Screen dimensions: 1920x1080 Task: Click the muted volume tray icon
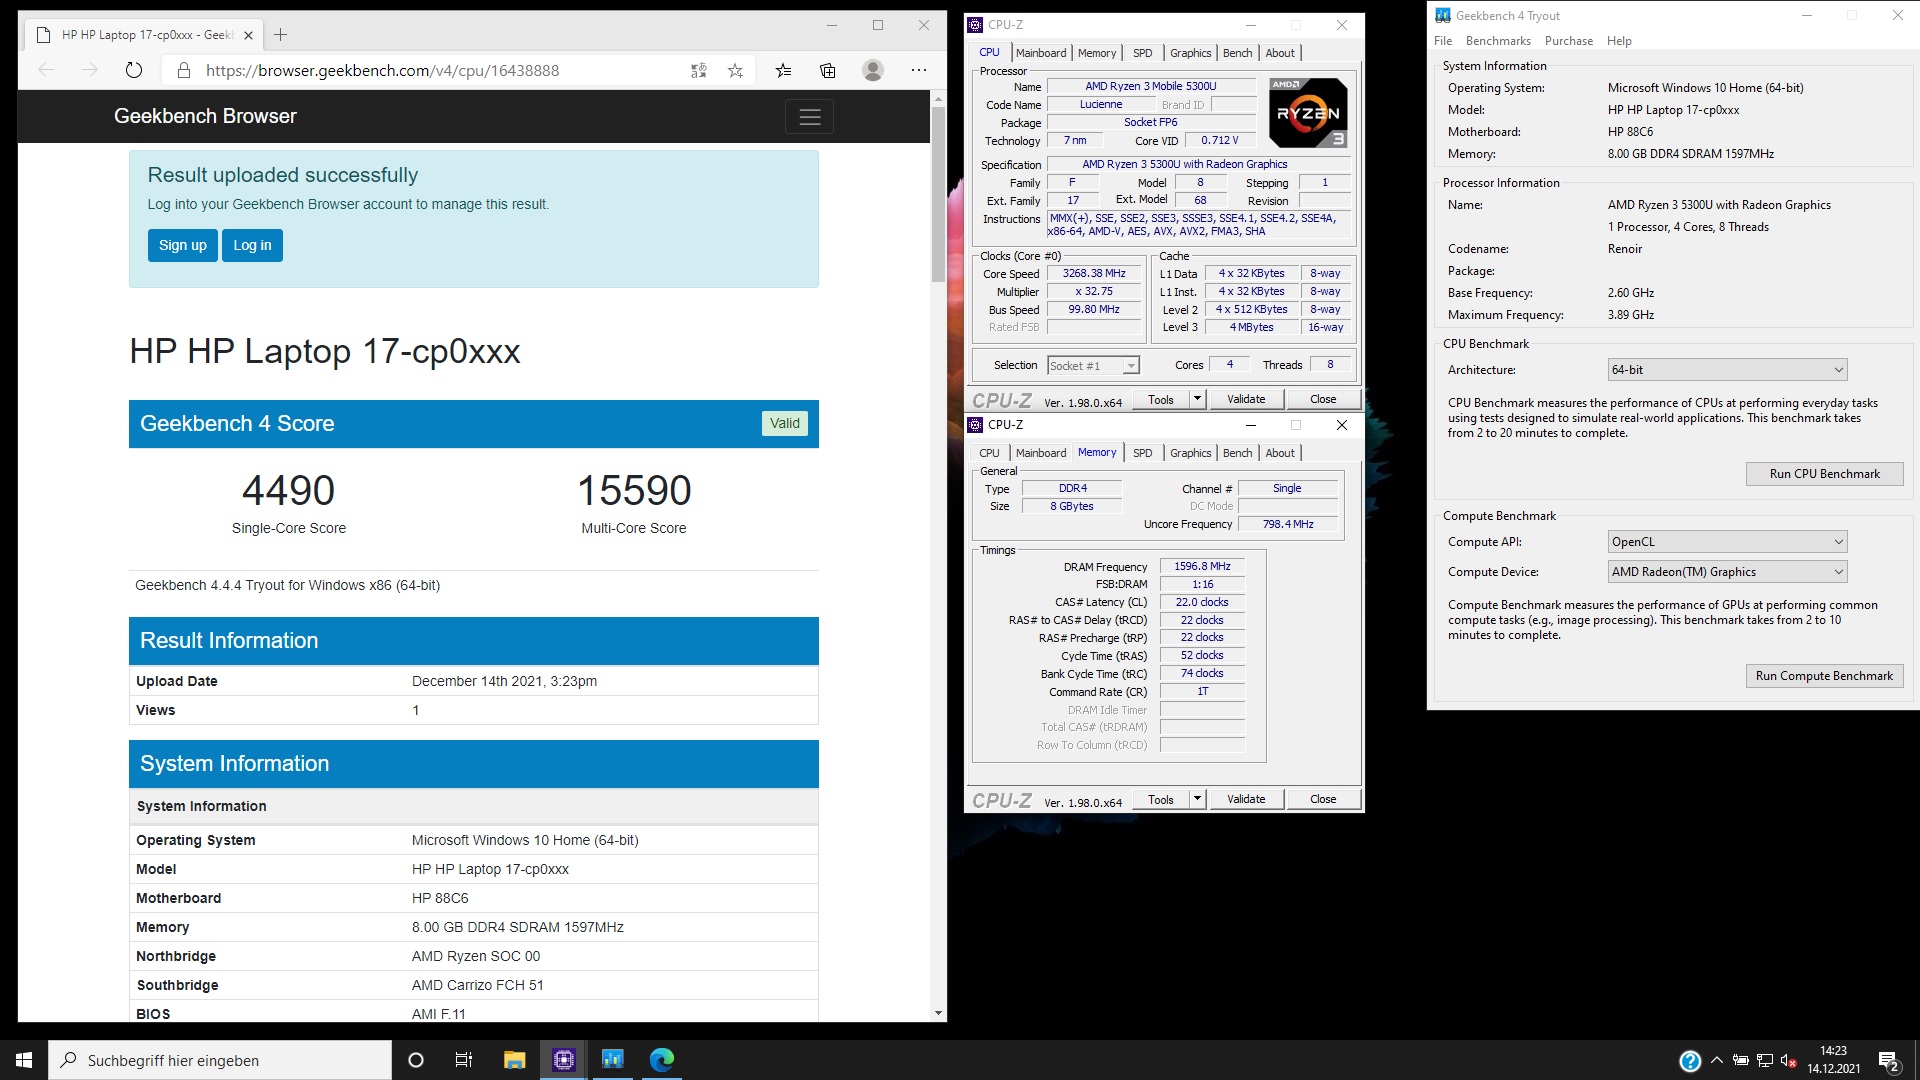click(1789, 1061)
